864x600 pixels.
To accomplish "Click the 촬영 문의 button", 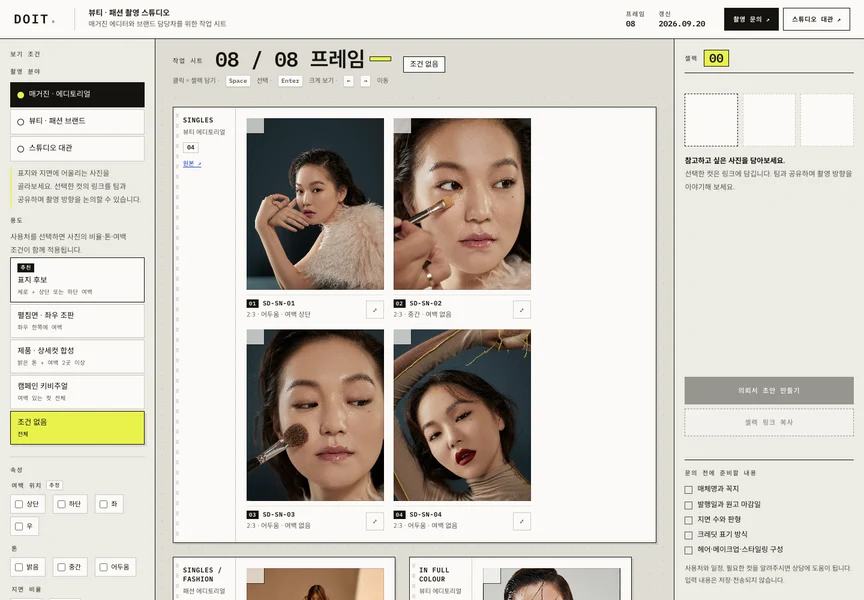I will tap(751, 19).
